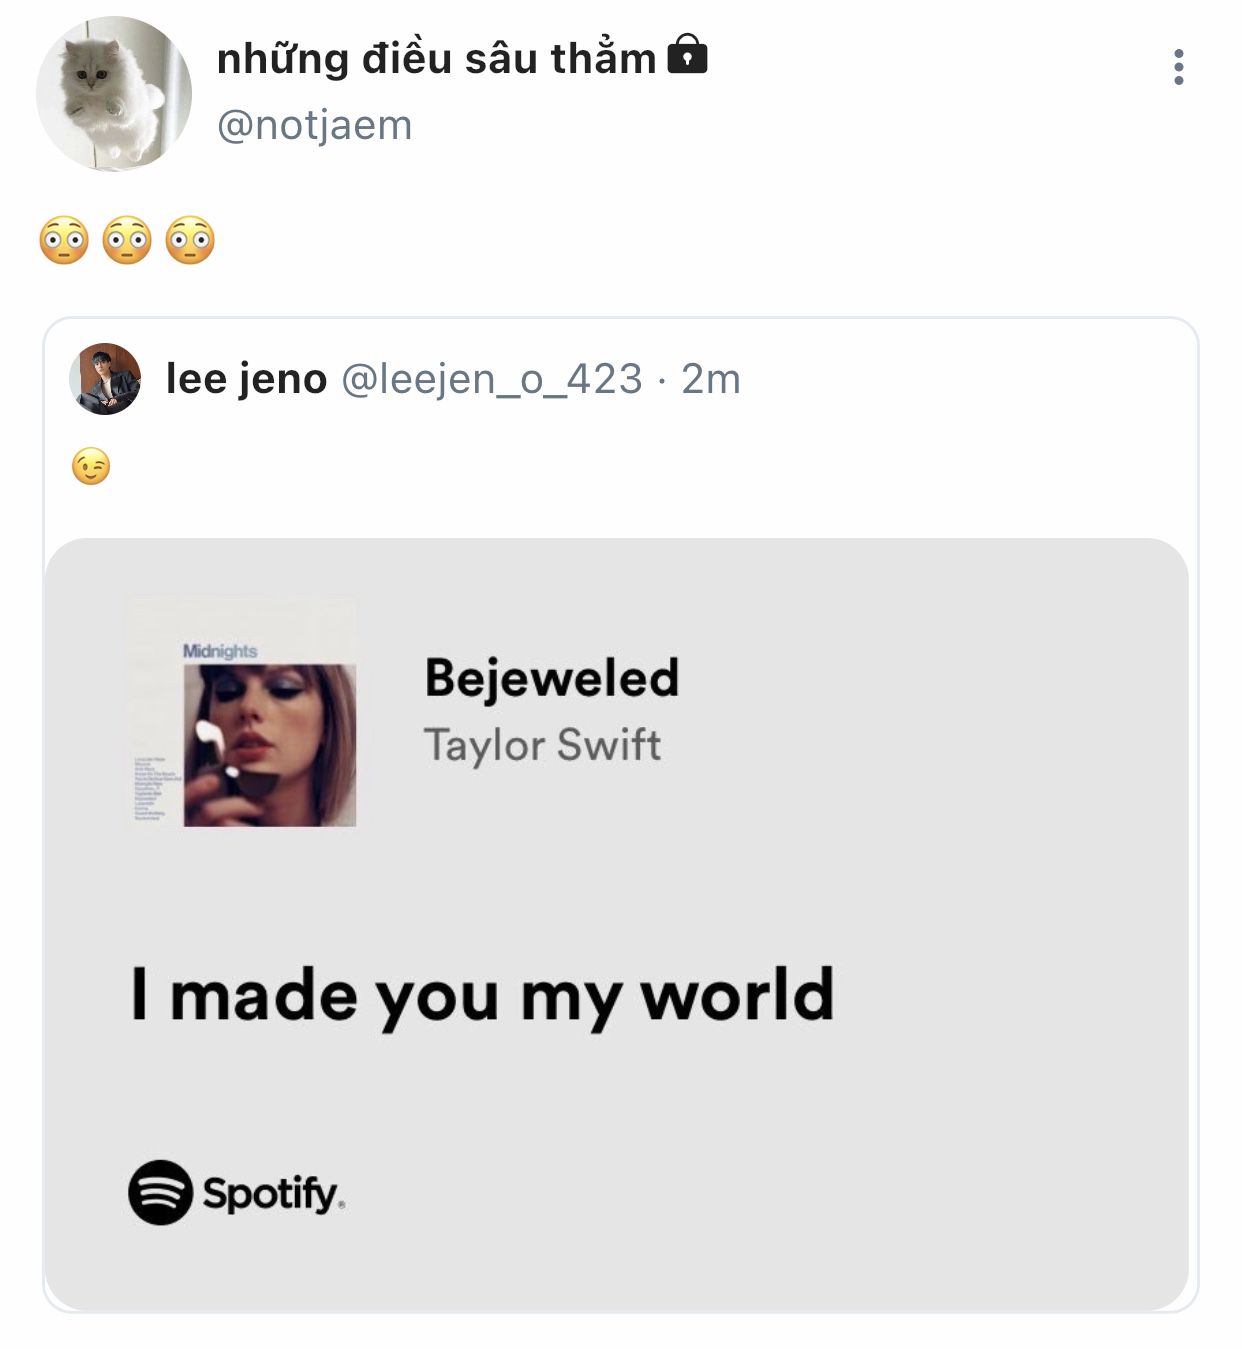Screen dimensions: 1242x1349
Task: Open the @leejen_o_423 handle
Action: coord(491,379)
